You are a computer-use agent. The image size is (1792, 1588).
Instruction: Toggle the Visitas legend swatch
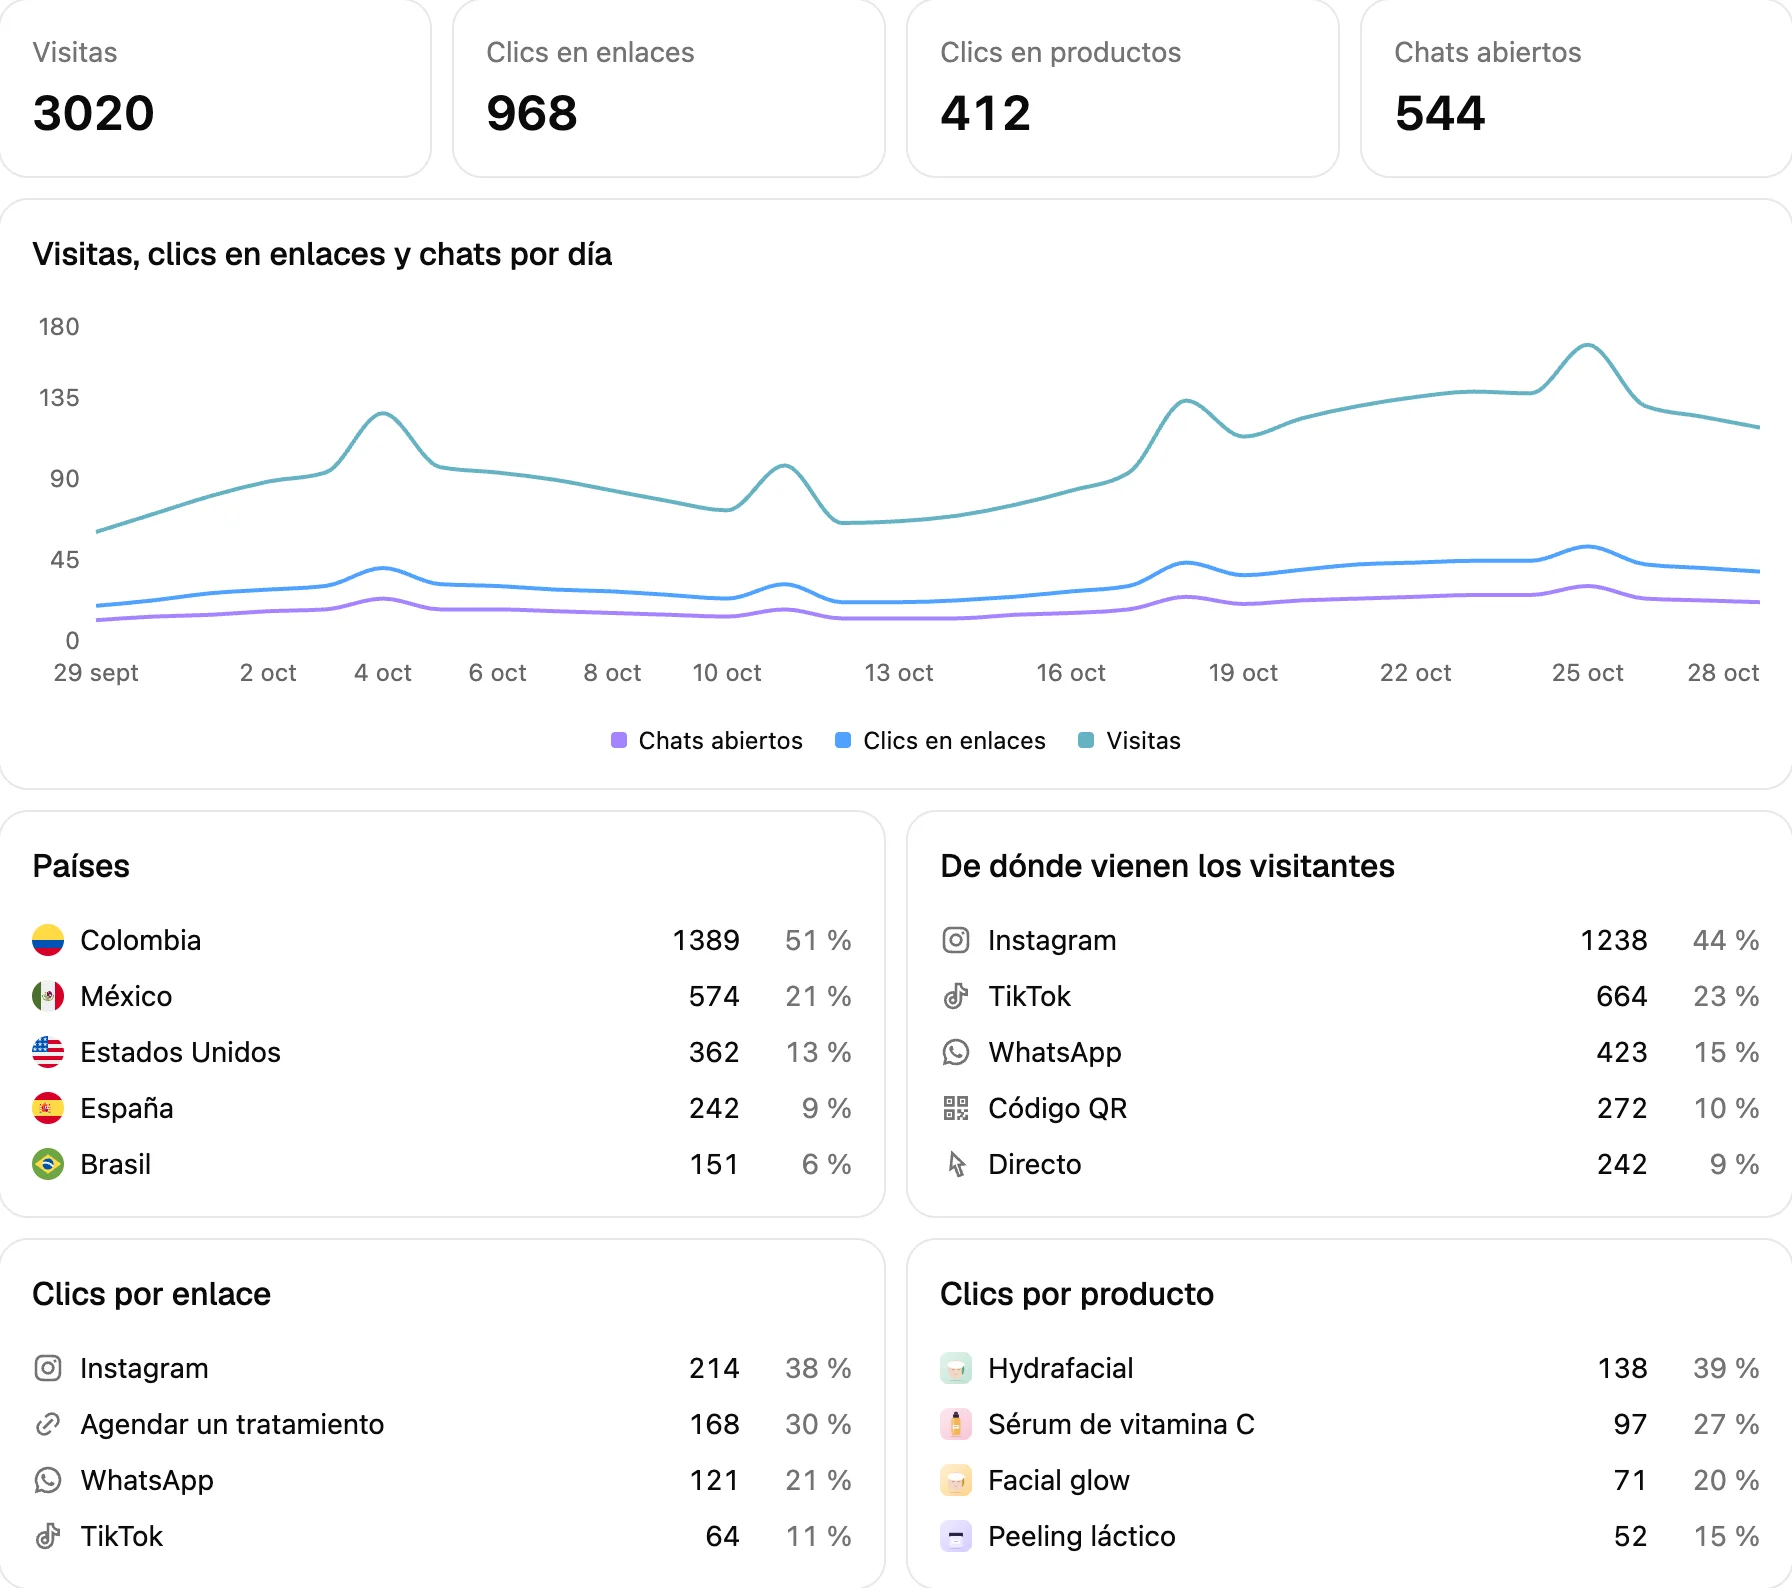click(x=1086, y=740)
